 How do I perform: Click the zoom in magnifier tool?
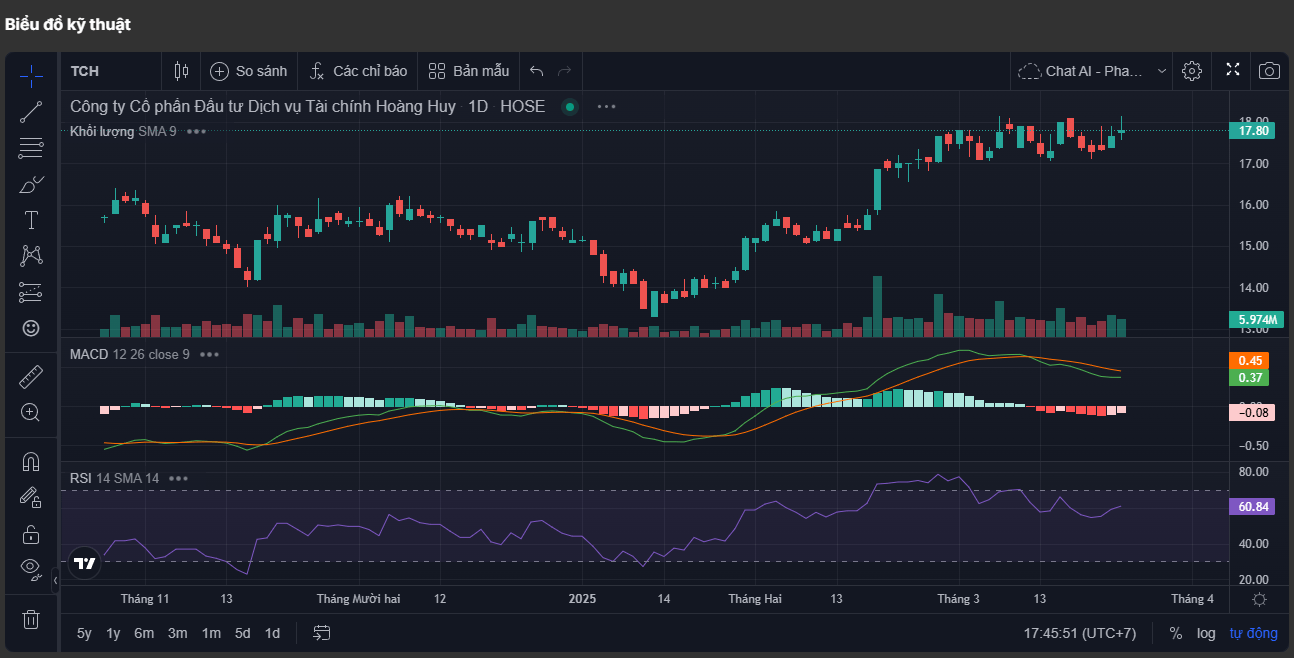point(31,412)
